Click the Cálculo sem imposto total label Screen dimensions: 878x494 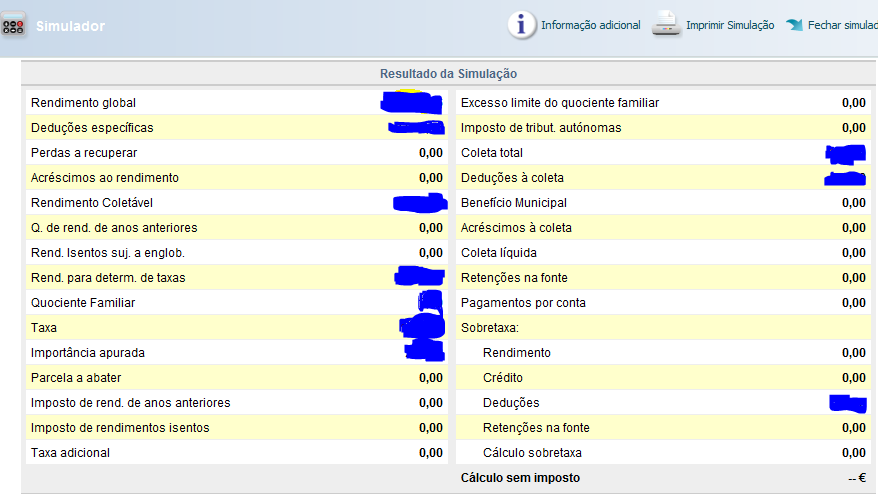click(x=520, y=478)
